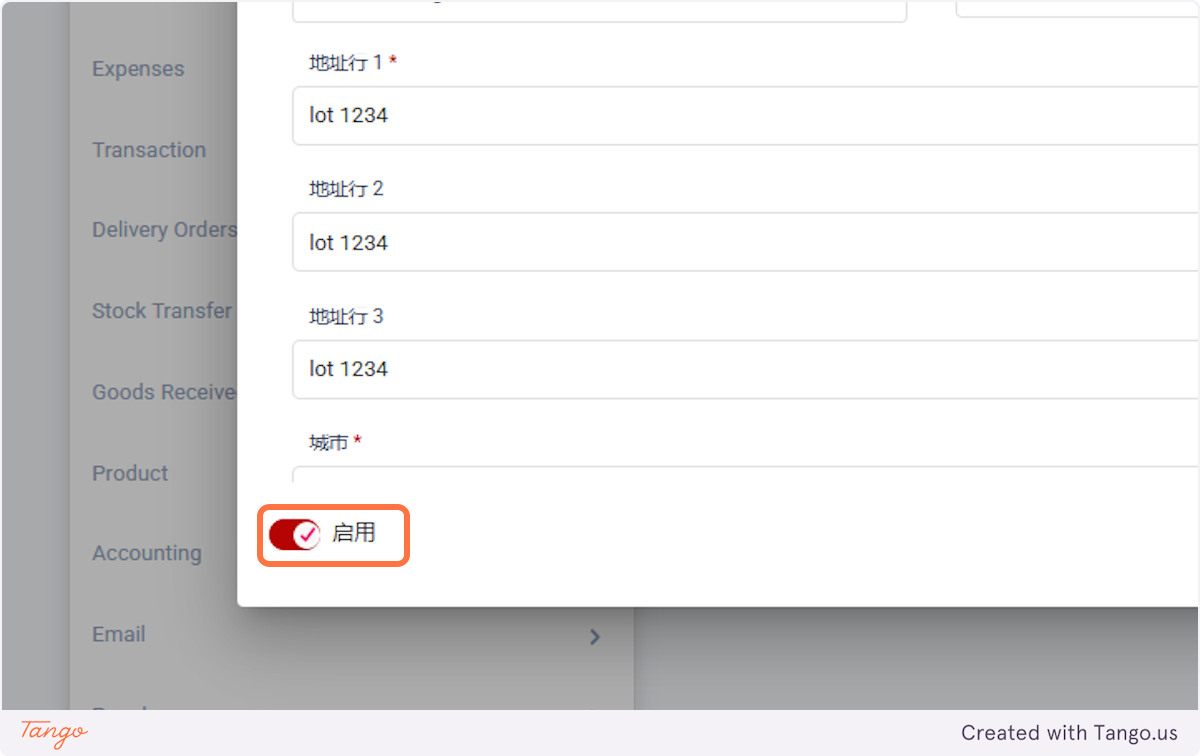Click the 启用 label text
The image size is (1200, 756).
coord(354,534)
